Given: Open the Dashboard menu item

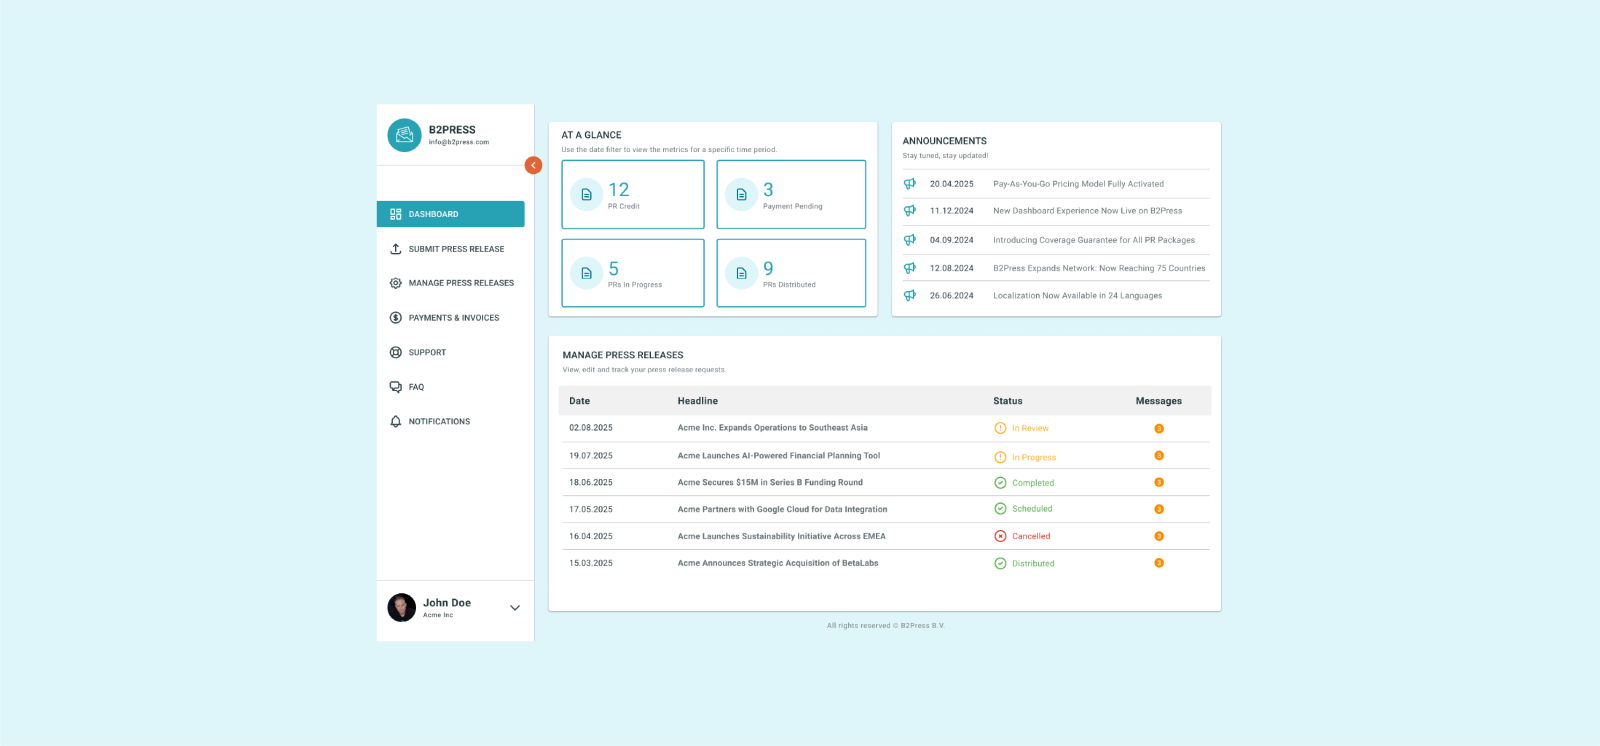Looking at the screenshot, I should pyautogui.click(x=450, y=214).
